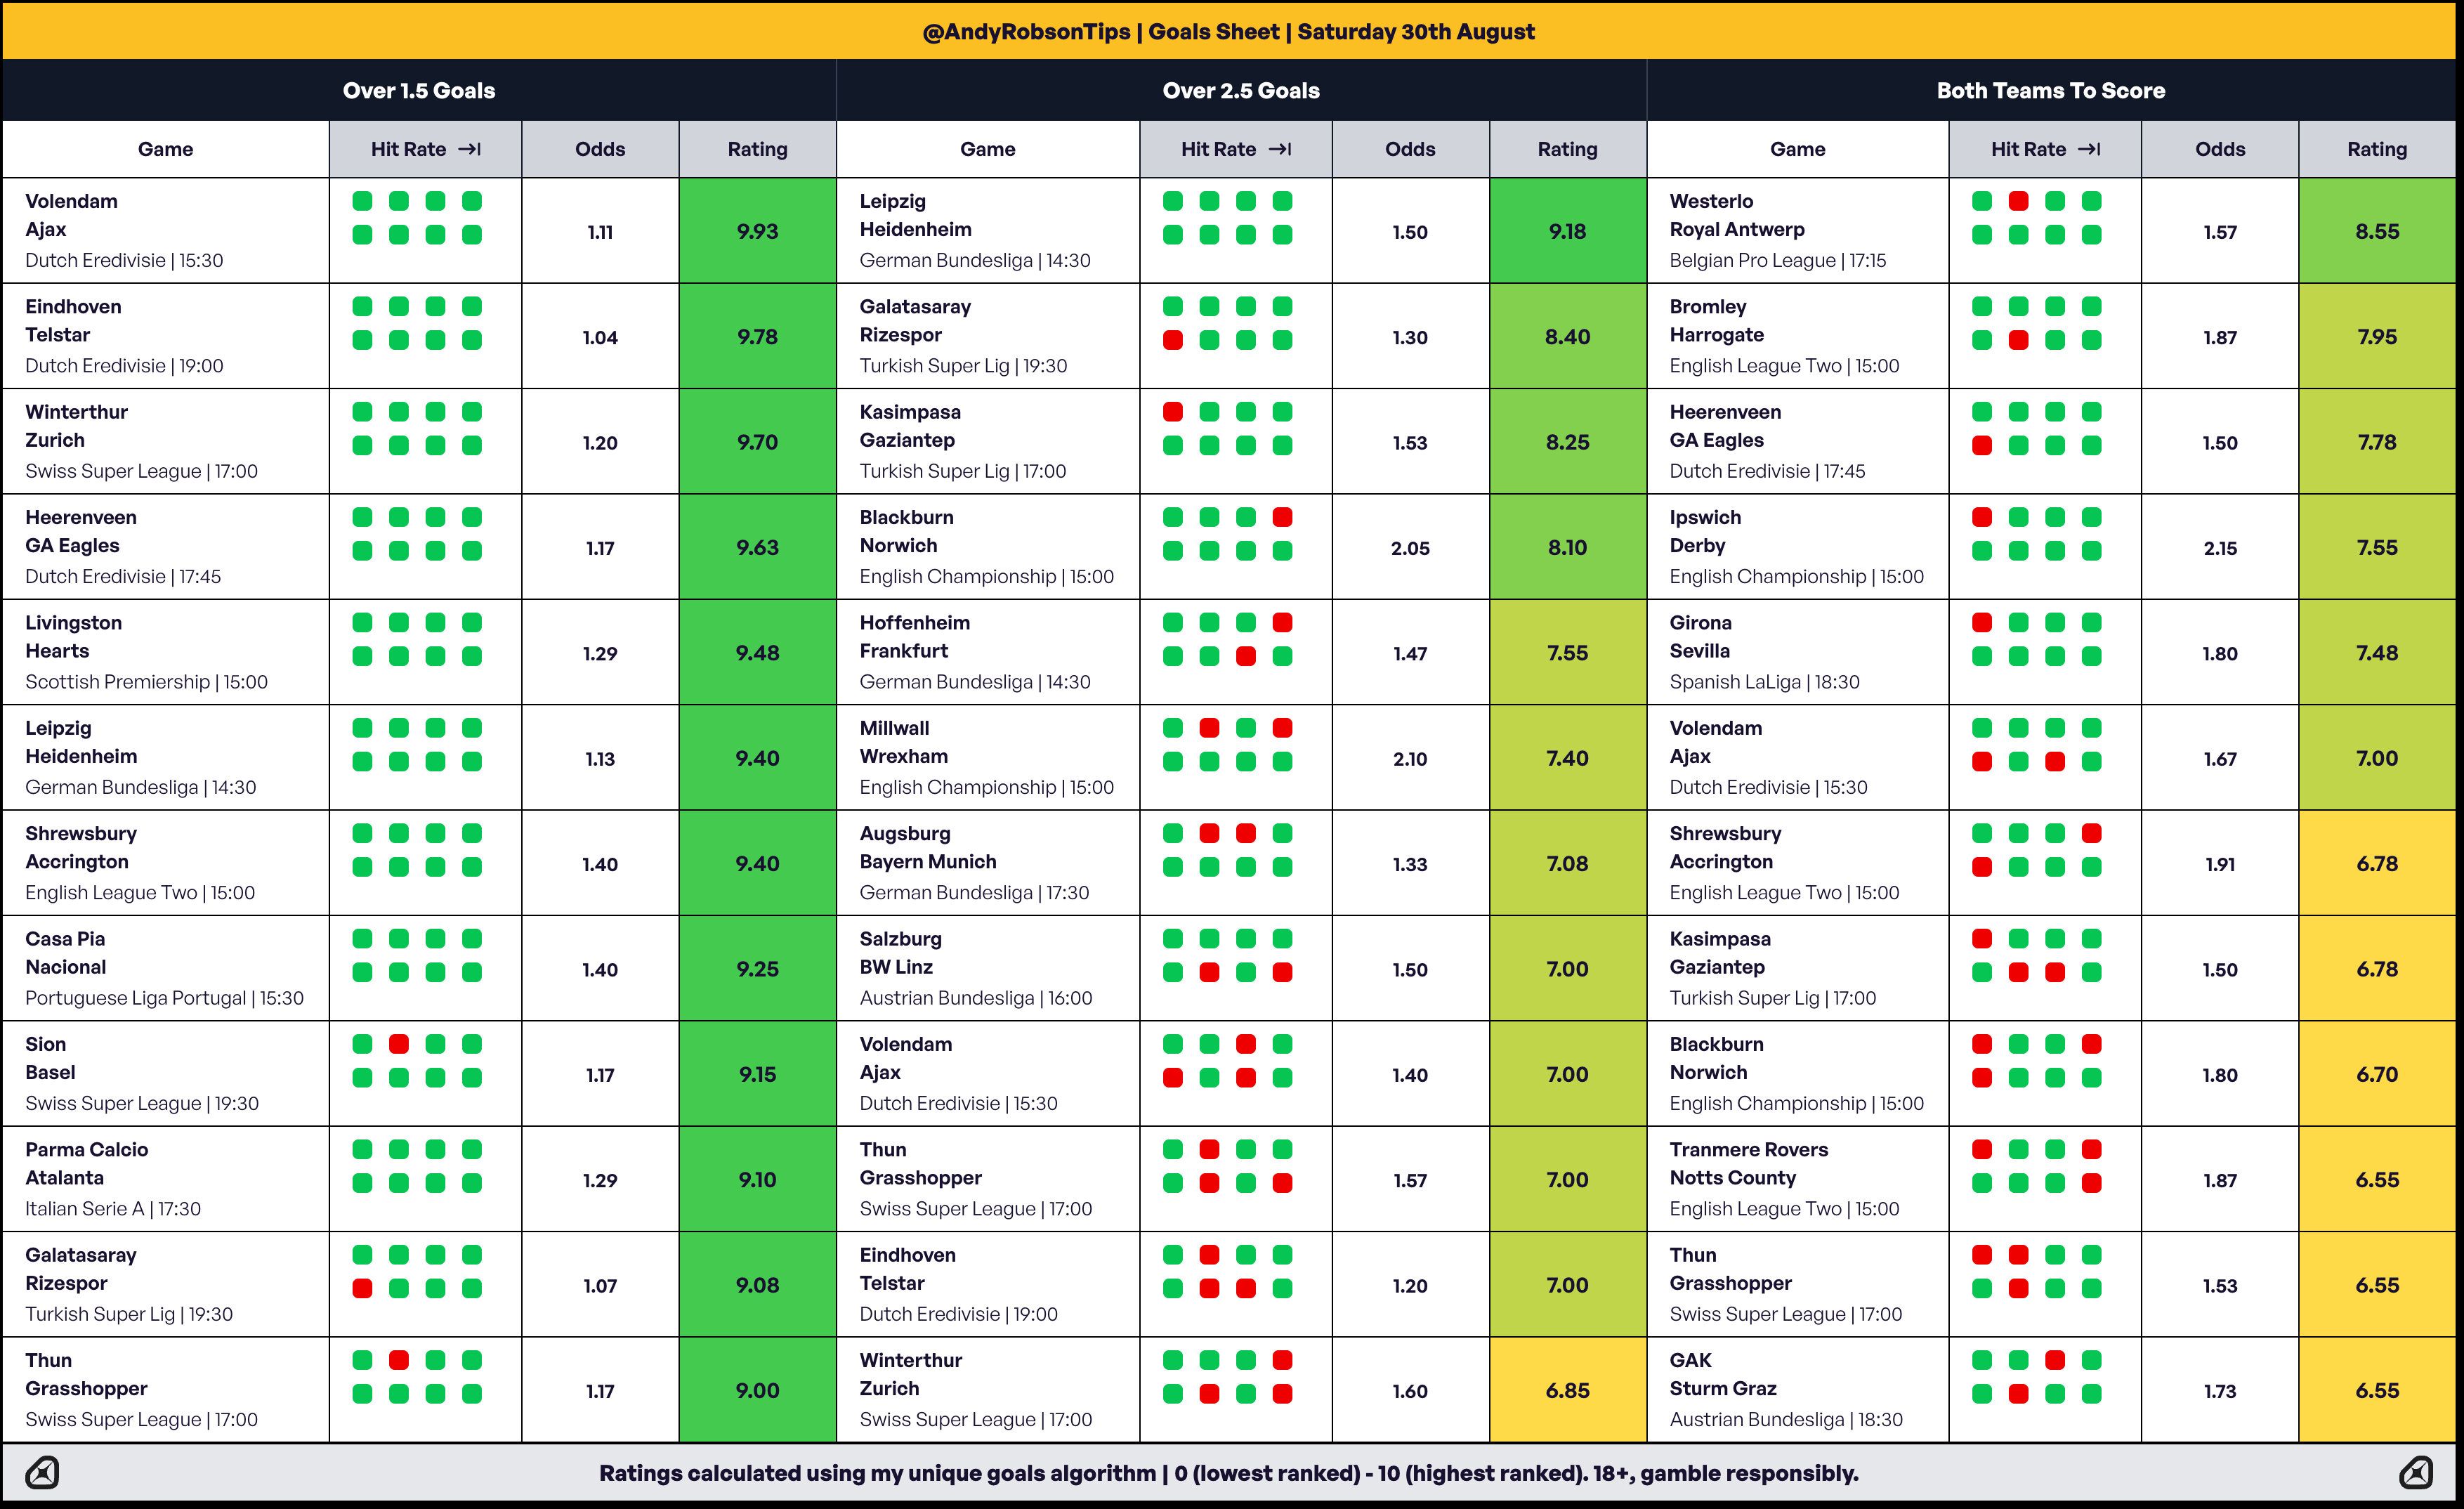Click 'Ipswich Derby' game row

pyautogui.click(x=1798, y=547)
